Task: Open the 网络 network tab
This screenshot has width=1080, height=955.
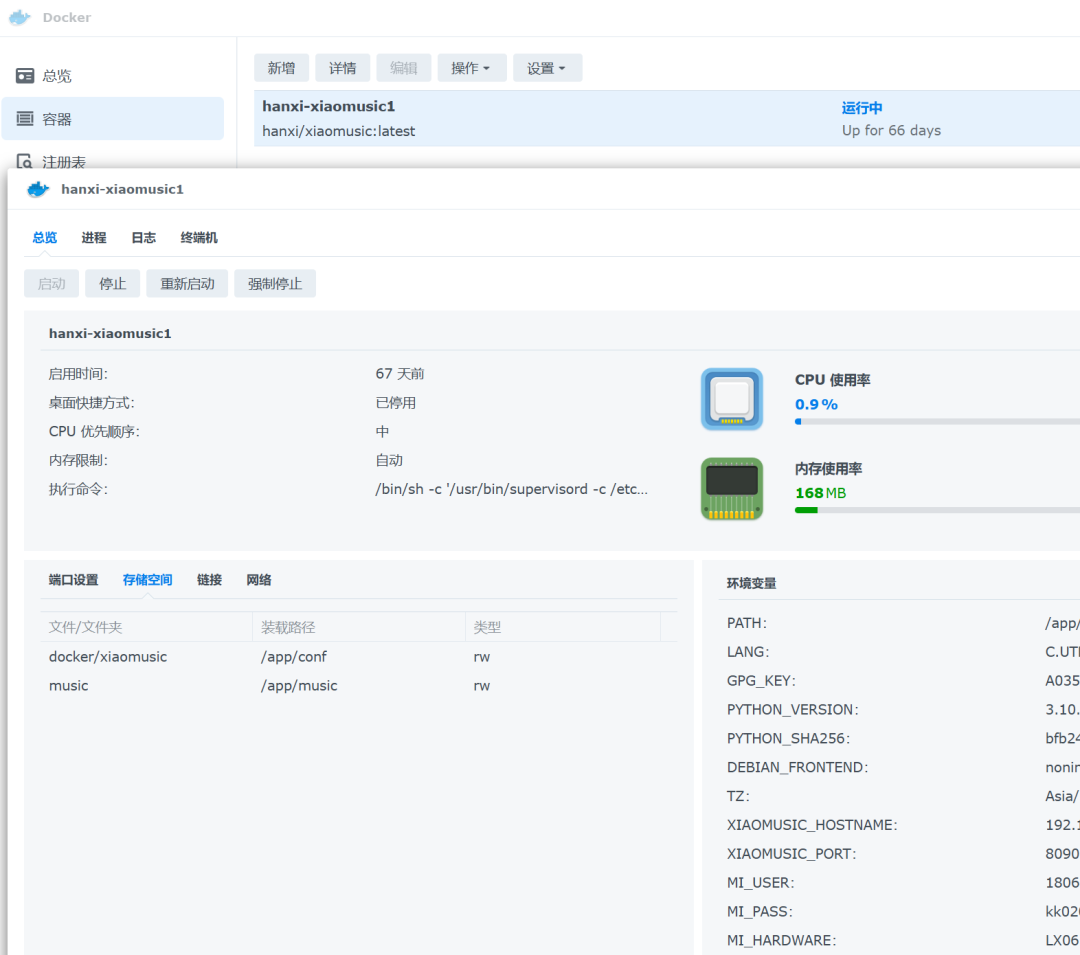Action: (259, 580)
